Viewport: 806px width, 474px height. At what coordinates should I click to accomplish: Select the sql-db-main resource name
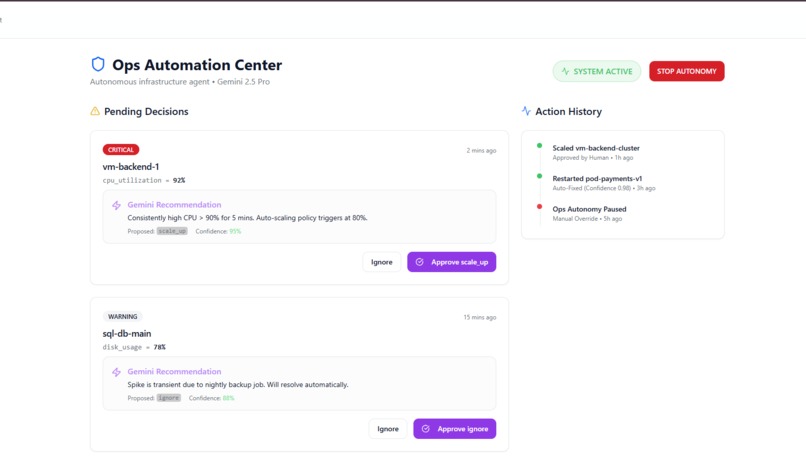[x=126, y=333]
